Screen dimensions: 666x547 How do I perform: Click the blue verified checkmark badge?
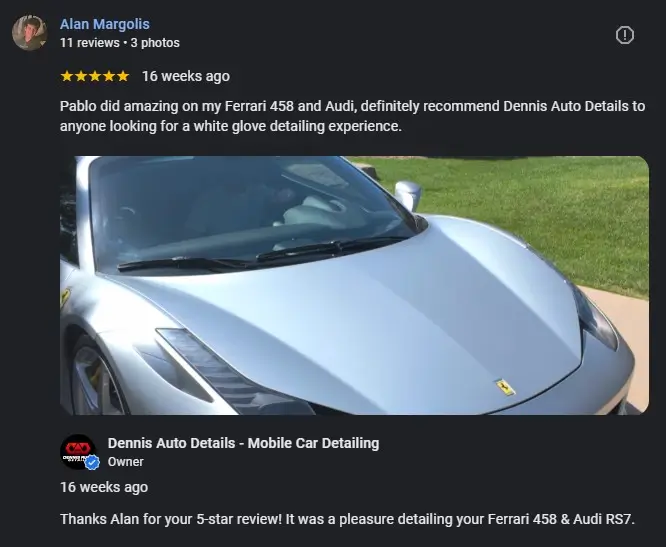coord(92,462)
